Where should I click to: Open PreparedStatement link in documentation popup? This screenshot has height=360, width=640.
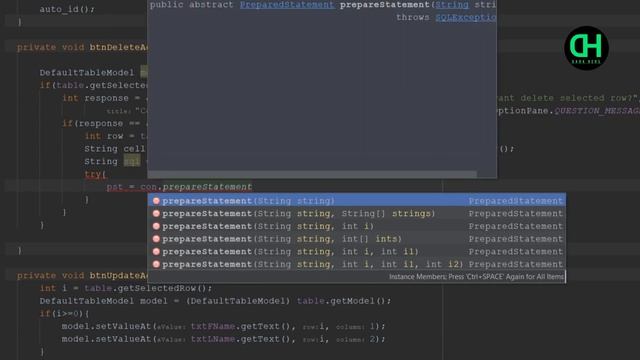[x=287, y=5]
